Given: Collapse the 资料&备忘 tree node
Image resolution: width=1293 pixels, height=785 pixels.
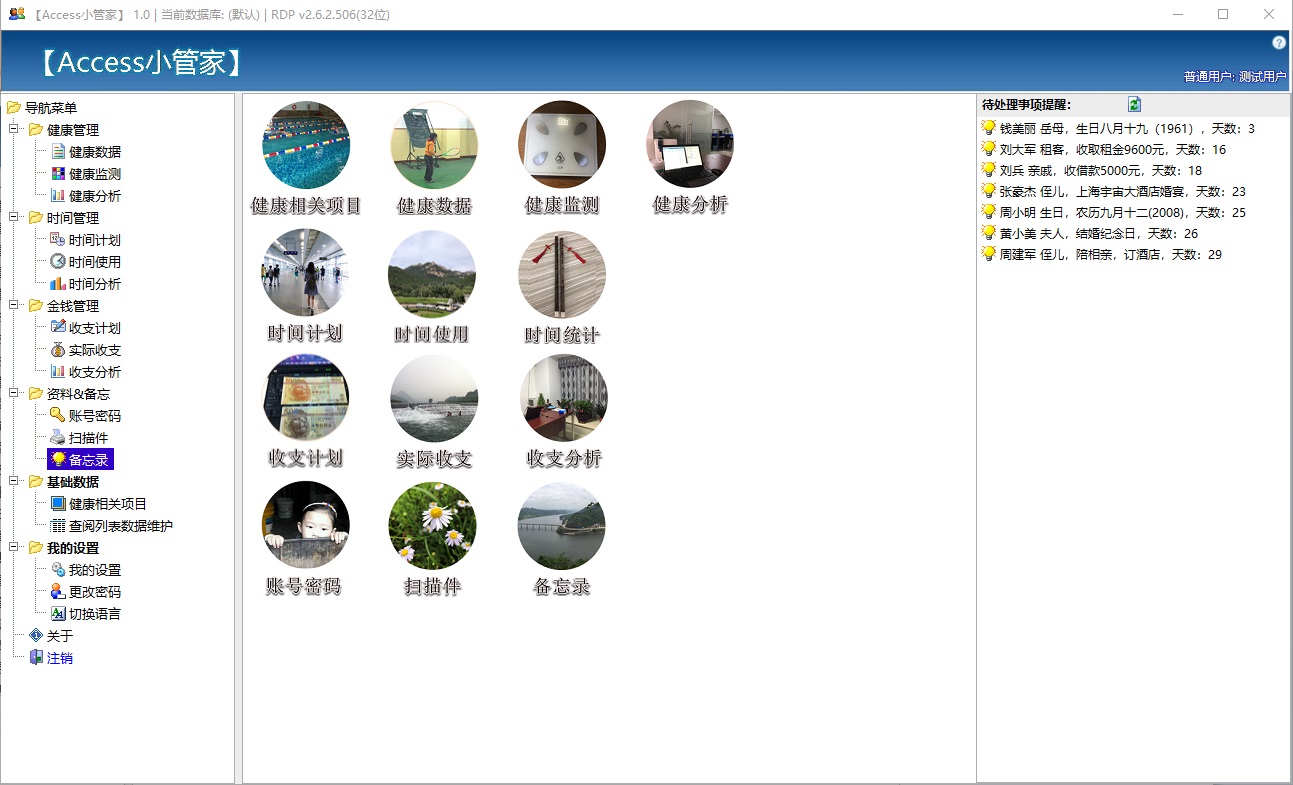Looking at the screenshot, I should [x=14, y=393].
